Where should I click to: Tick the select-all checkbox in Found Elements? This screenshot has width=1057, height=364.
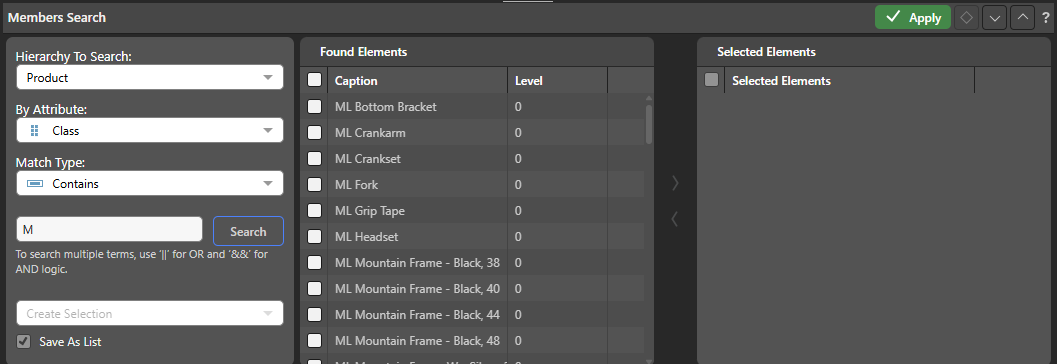[x=314, y=80]
